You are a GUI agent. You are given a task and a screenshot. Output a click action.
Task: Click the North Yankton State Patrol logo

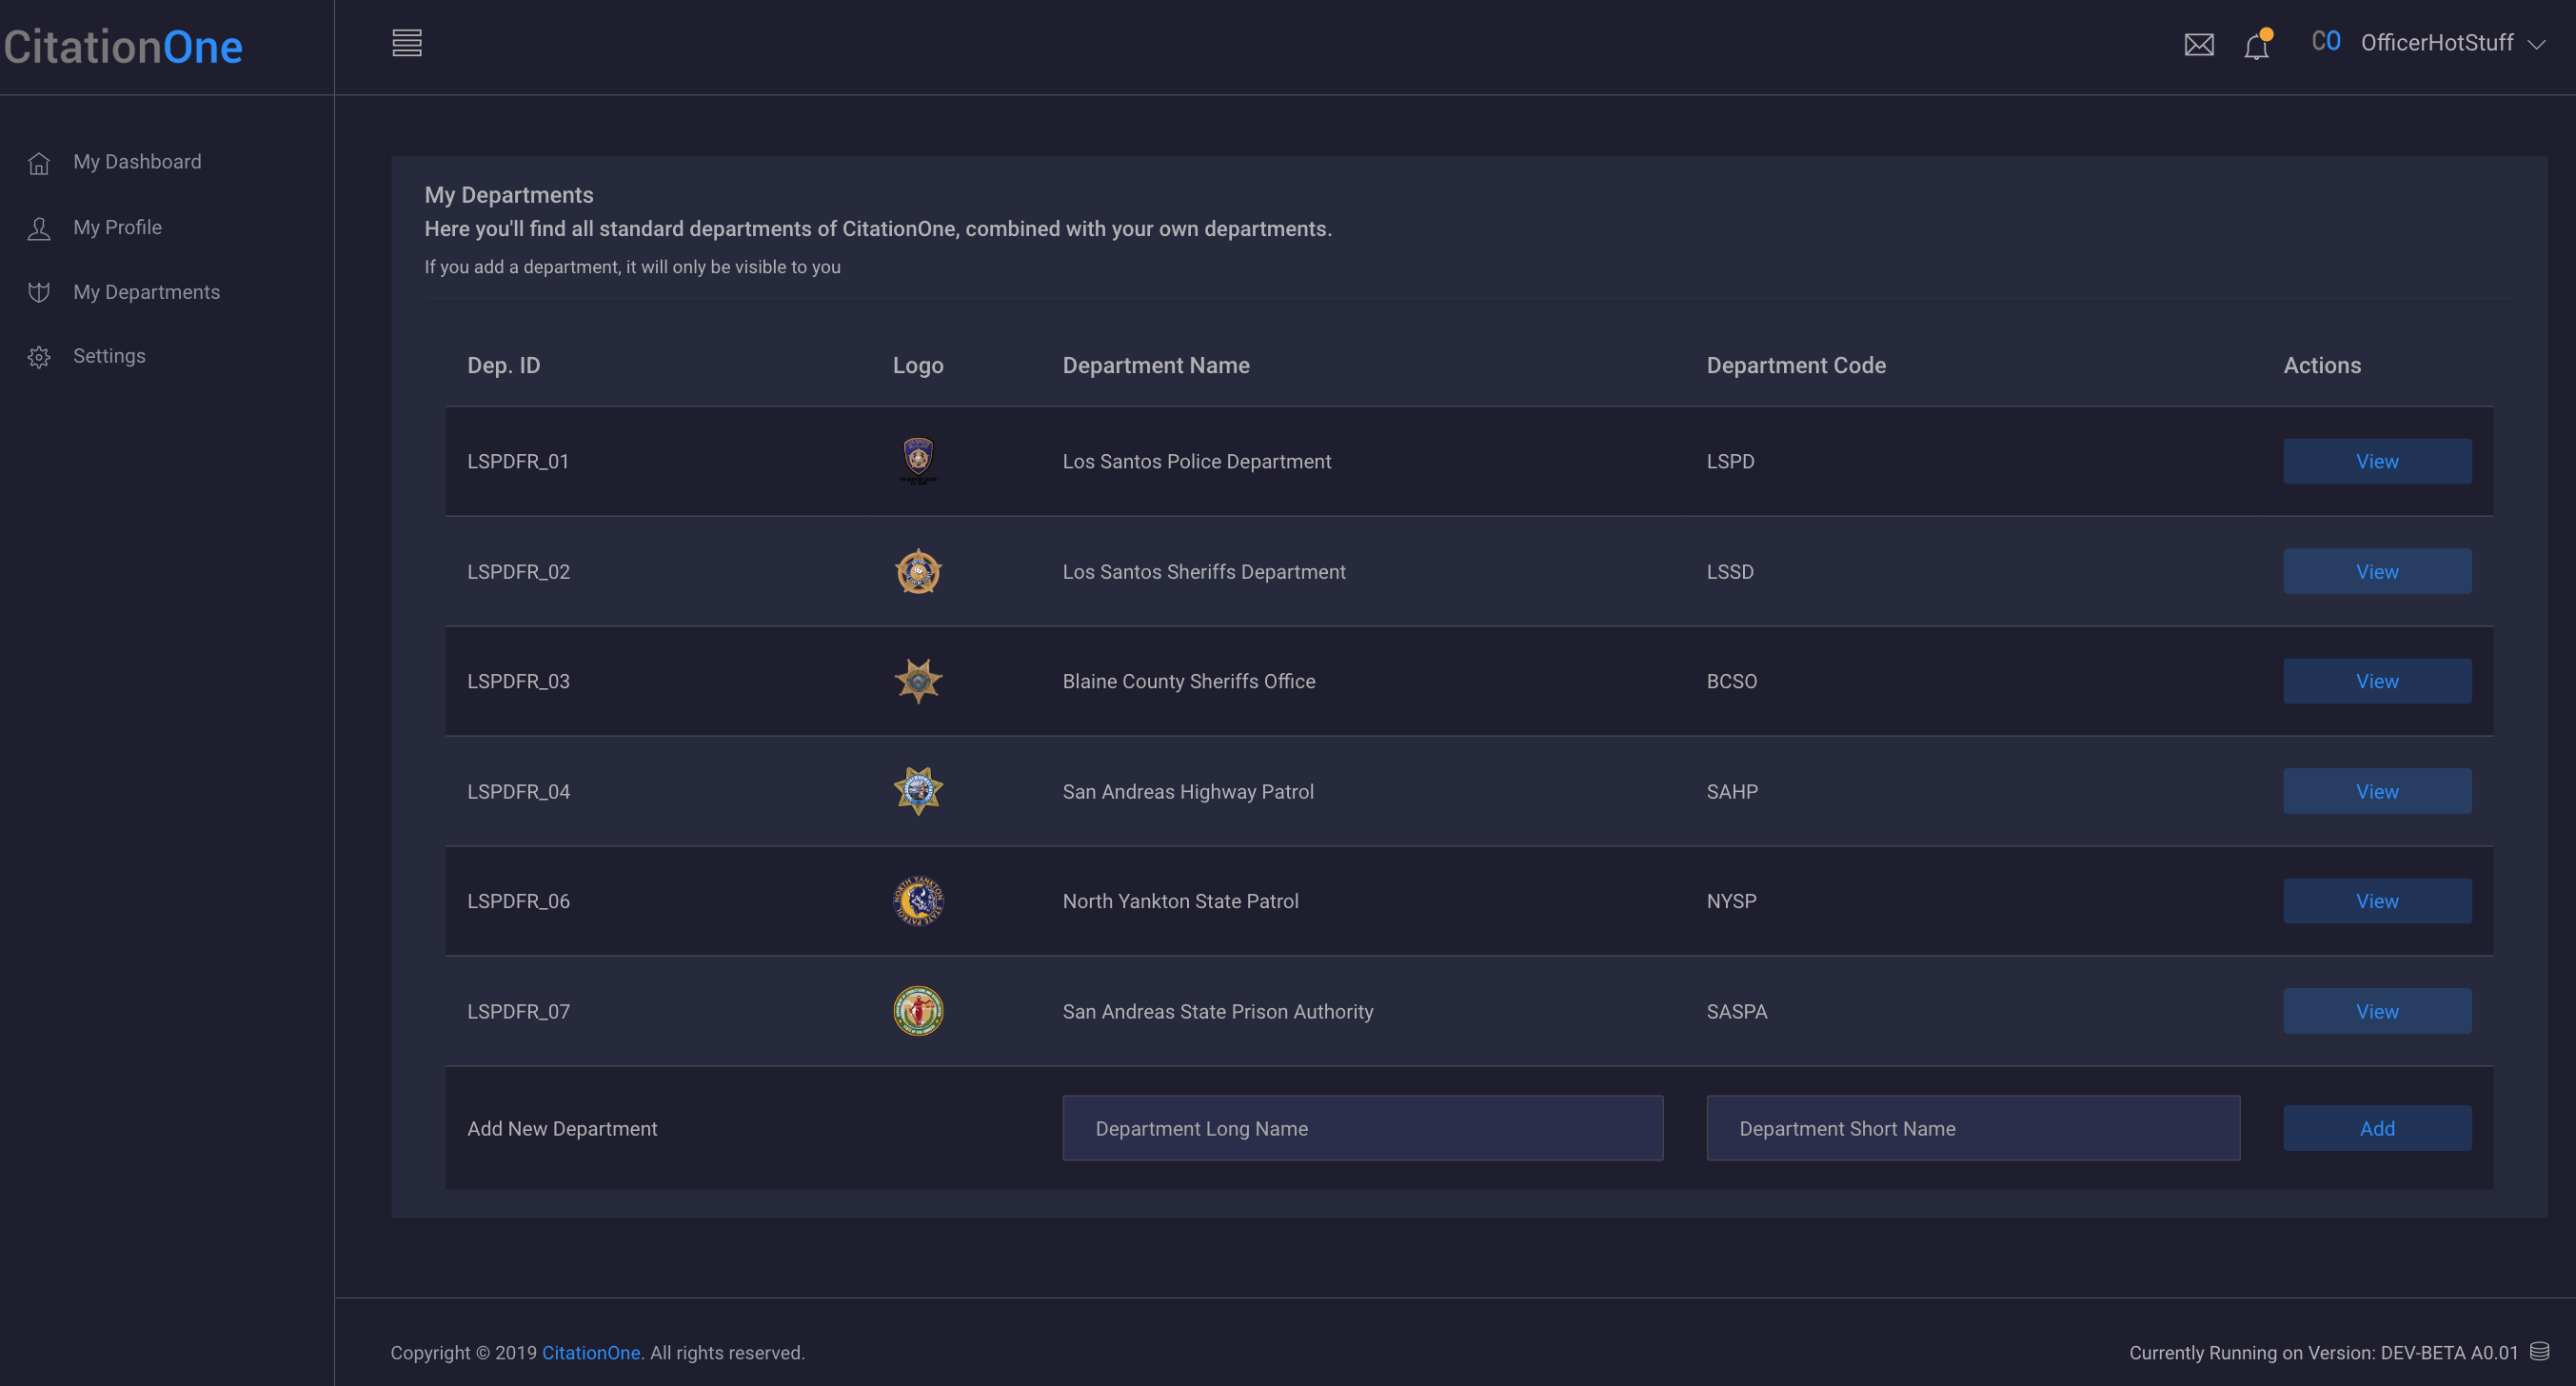(917, 900)
